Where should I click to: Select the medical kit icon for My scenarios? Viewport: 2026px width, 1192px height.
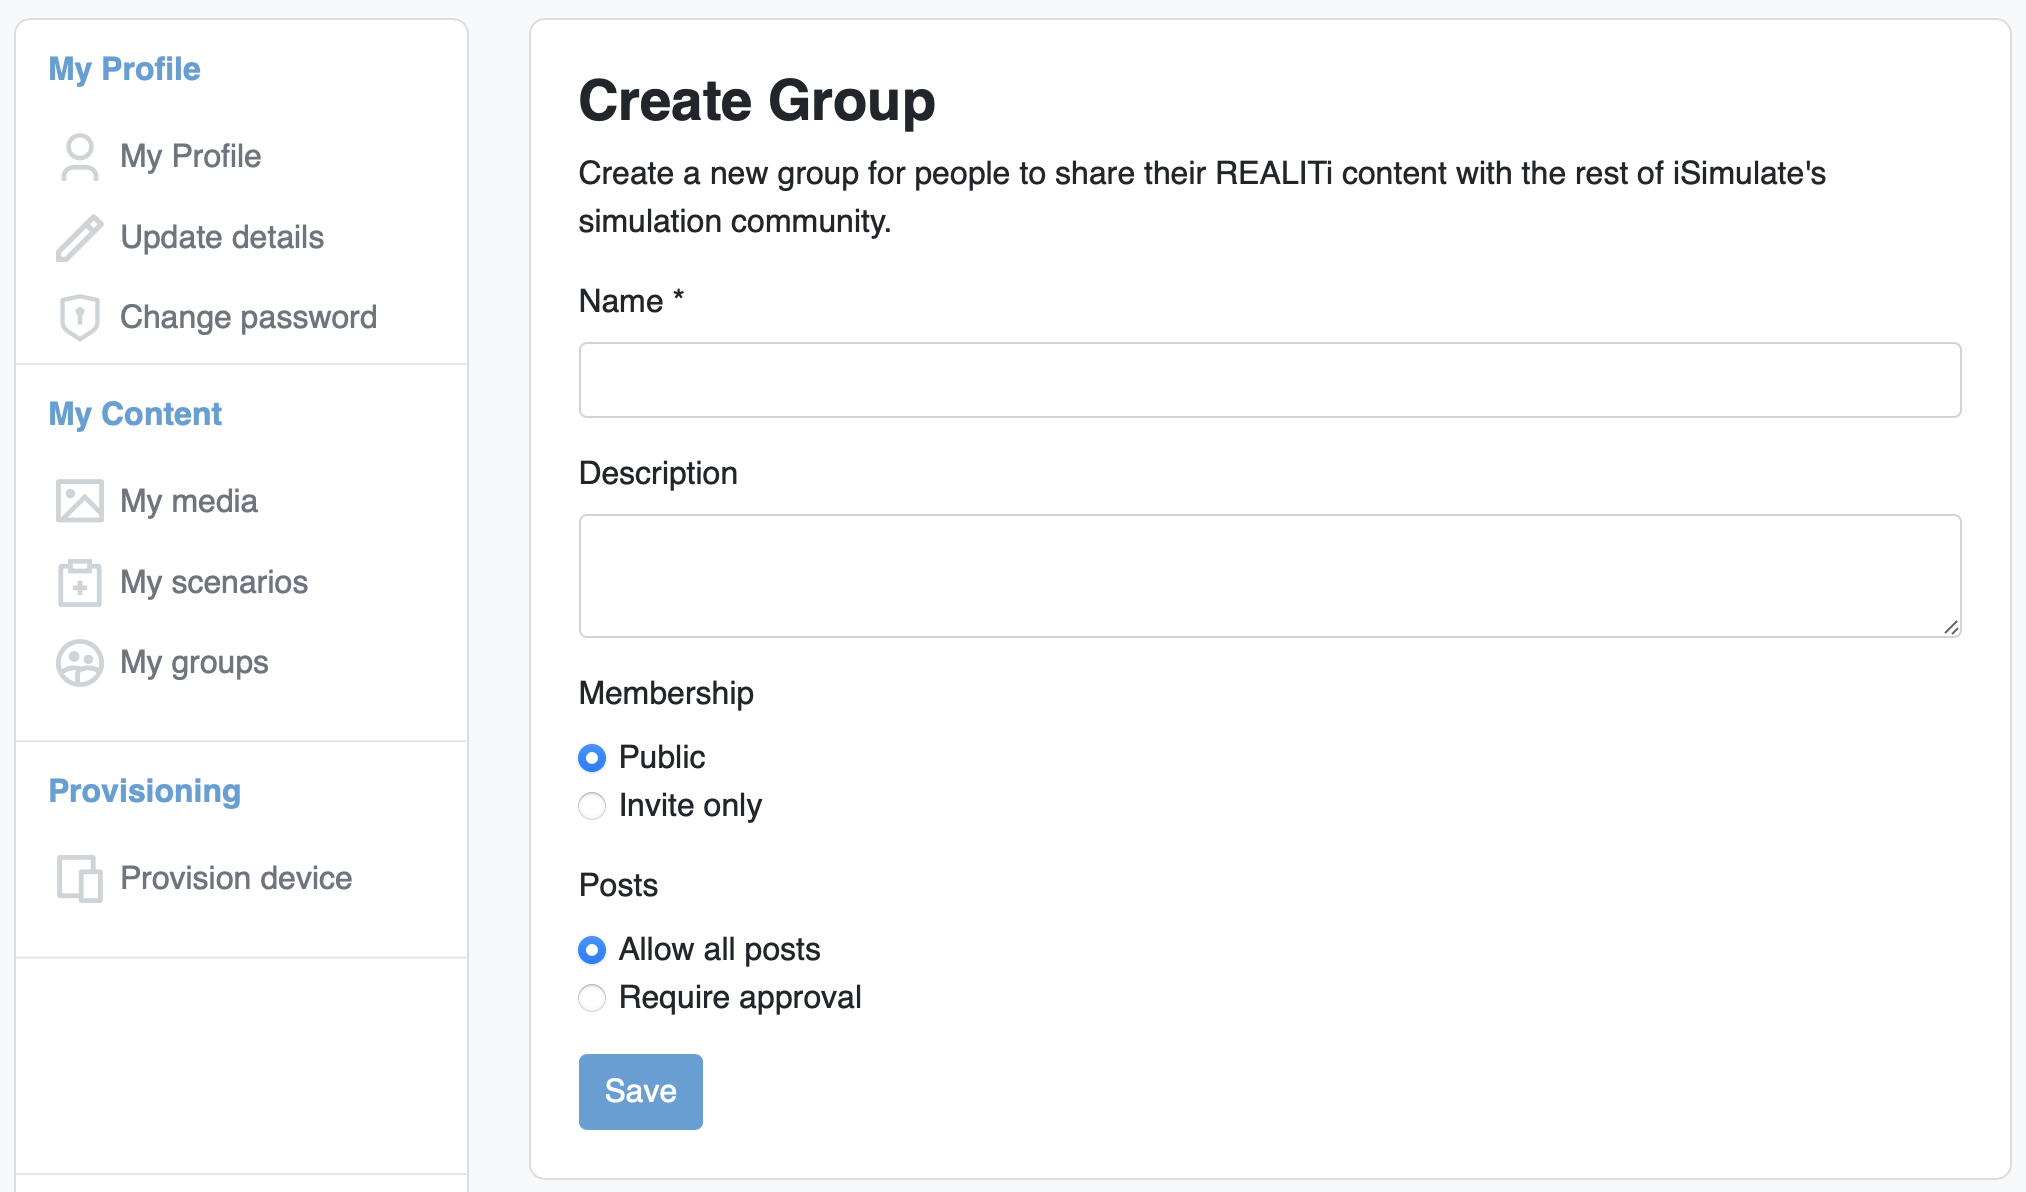pos(80,582)
